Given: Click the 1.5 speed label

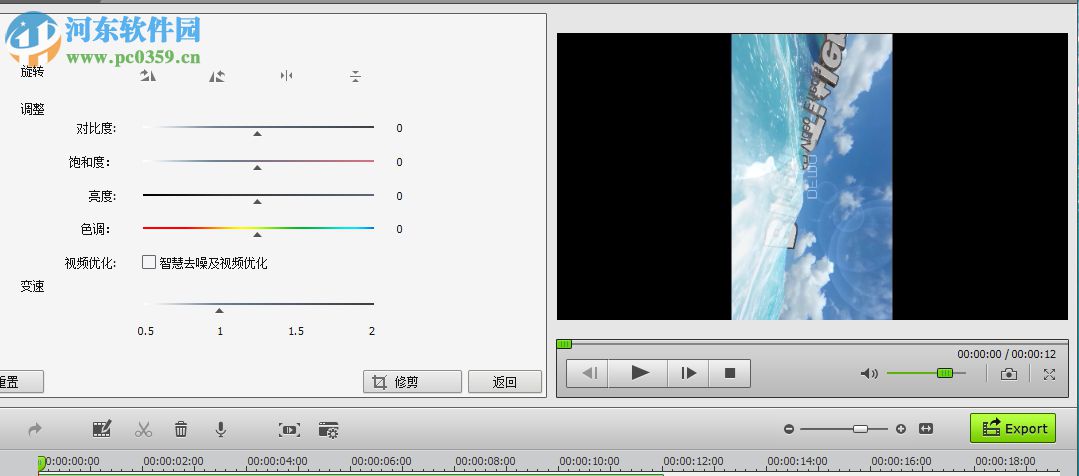Looking at the screenshot, I should (x=296, y=331).
